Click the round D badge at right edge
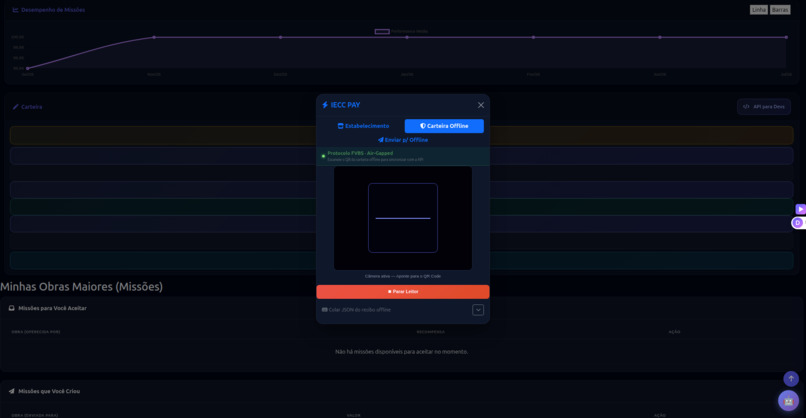The height and width of the screenshot is (418, 806). coord(798,223)
